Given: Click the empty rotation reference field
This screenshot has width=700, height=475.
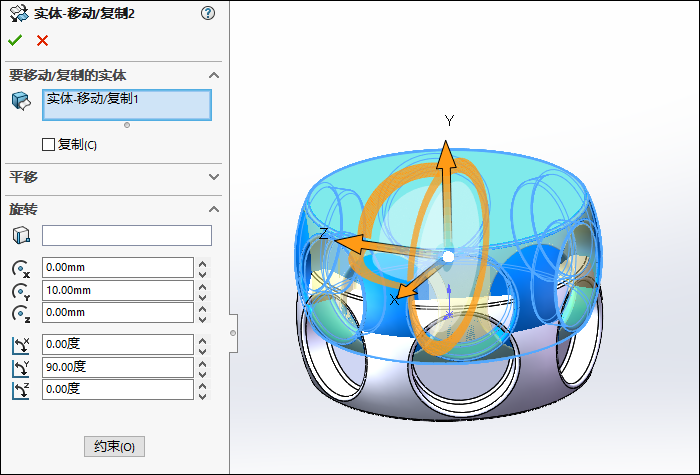Looking at the screenshot, I should [x=127, y=235].
